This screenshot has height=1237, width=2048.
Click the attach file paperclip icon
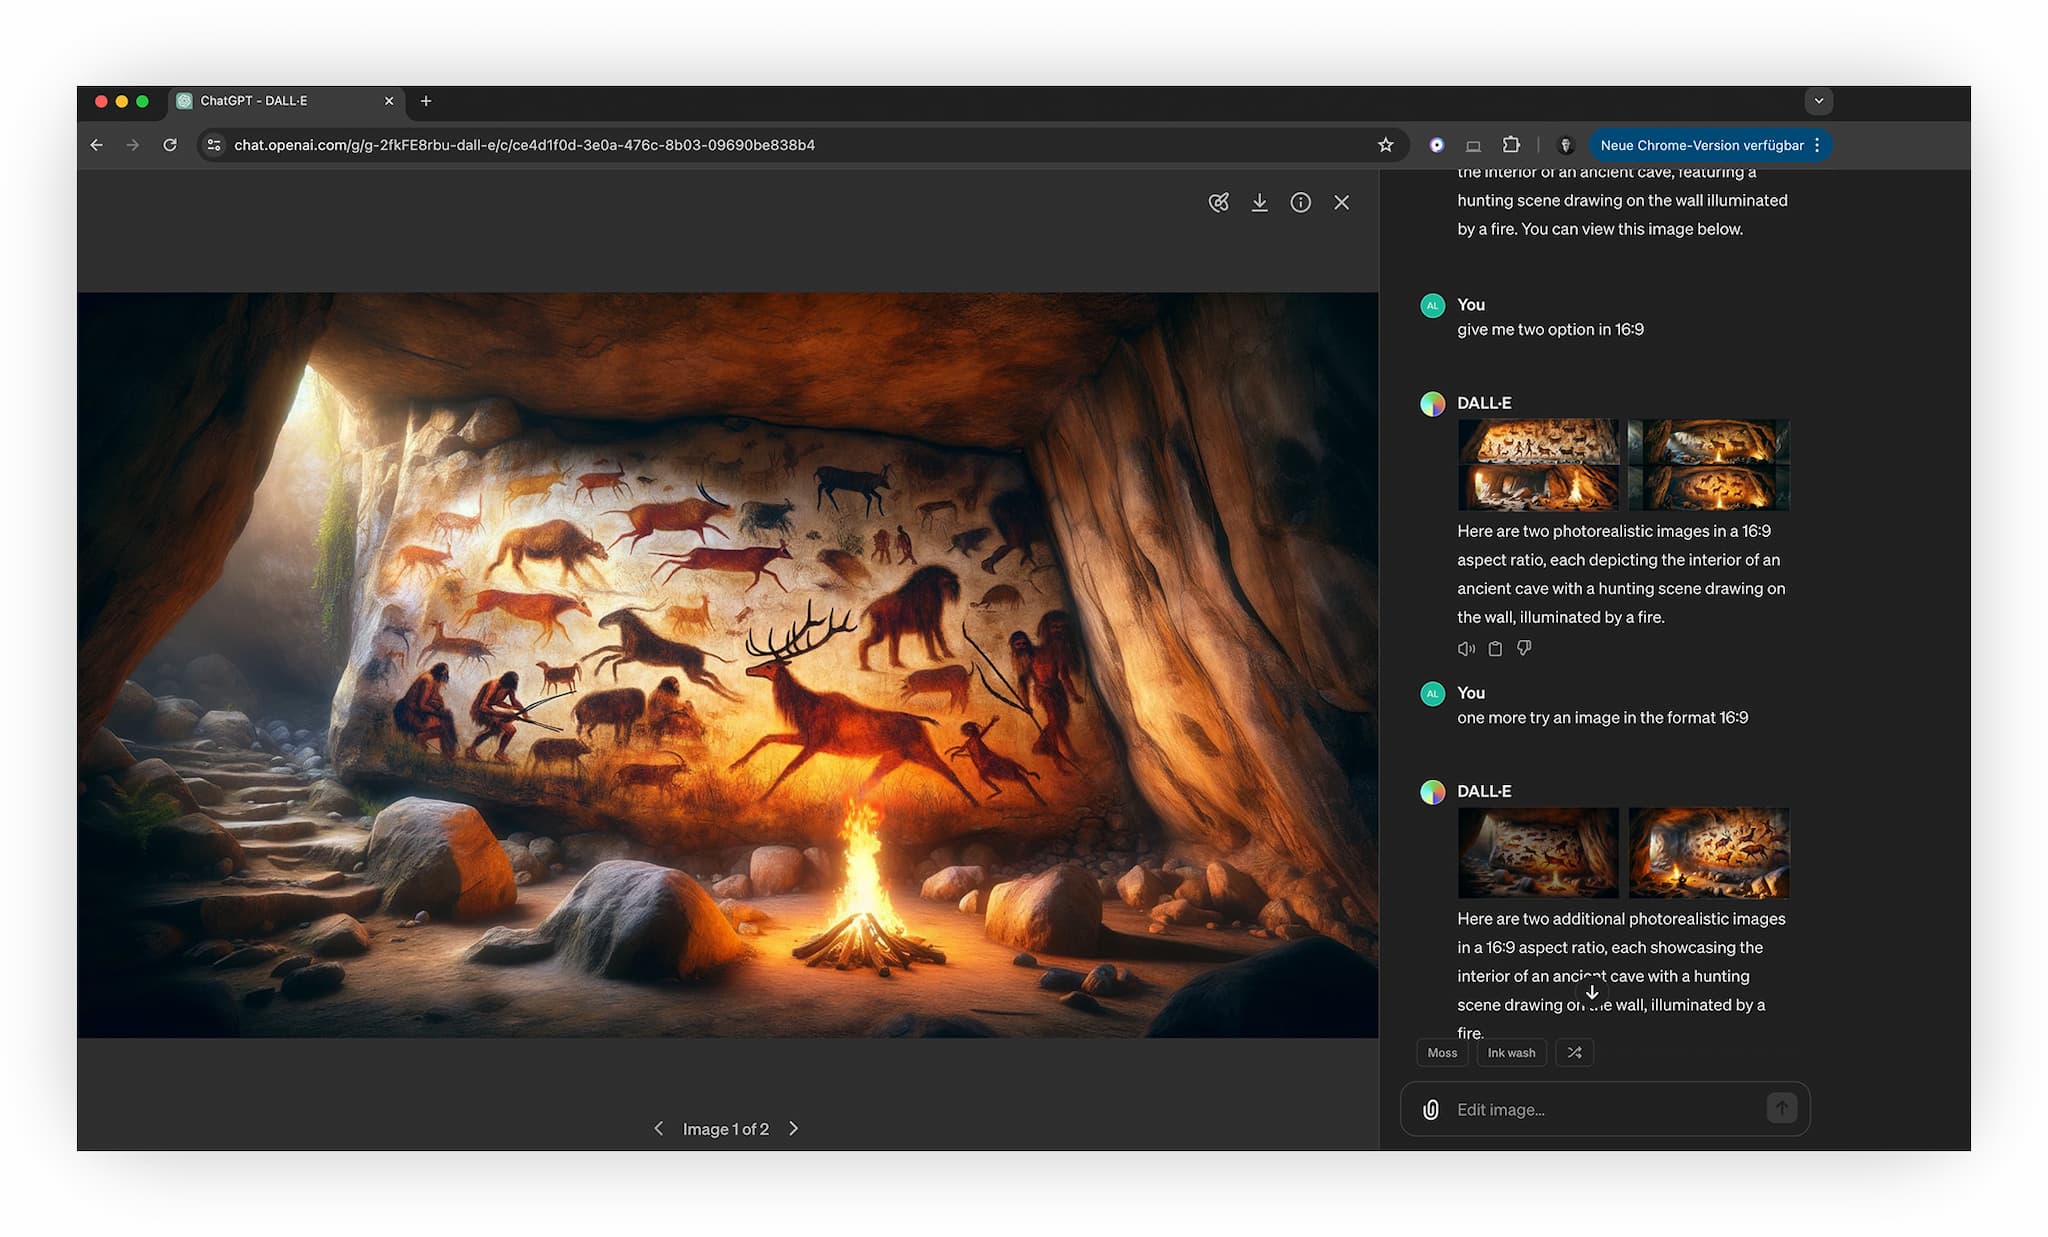pyautogui.click(x=1431, y=1109)
